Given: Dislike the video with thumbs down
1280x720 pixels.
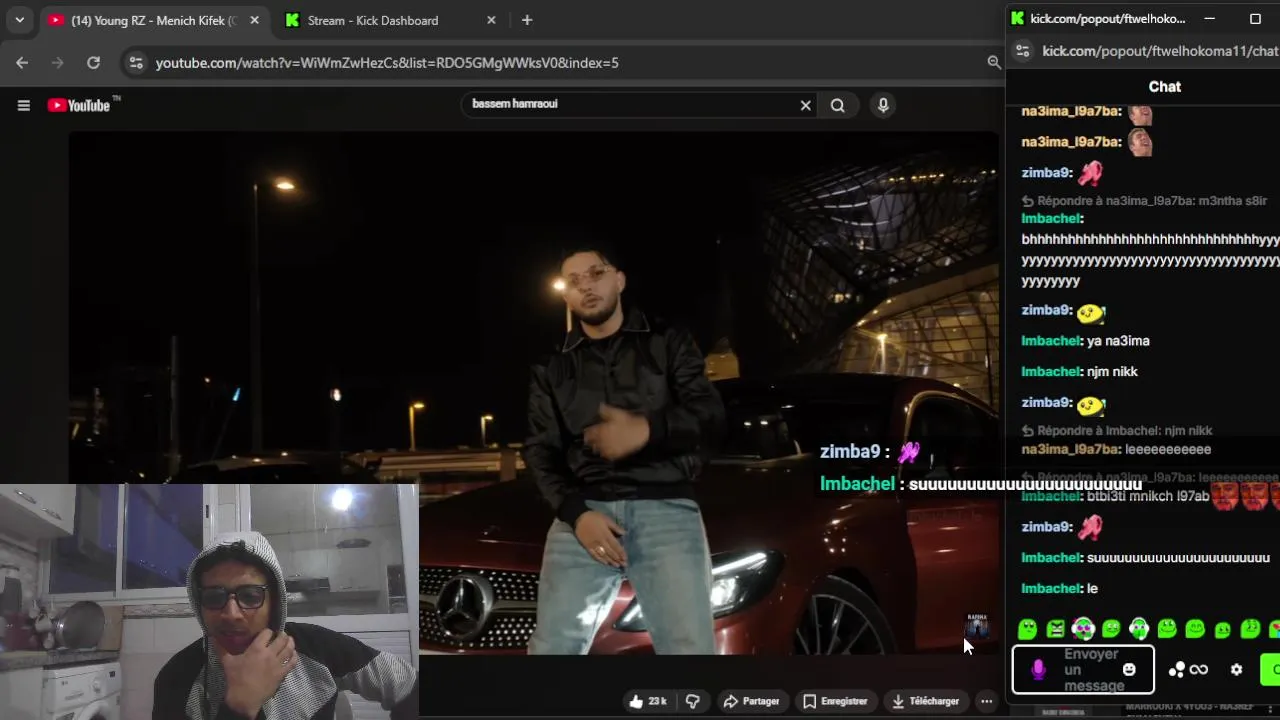Looking at the screenshot, I should [692, 701].
